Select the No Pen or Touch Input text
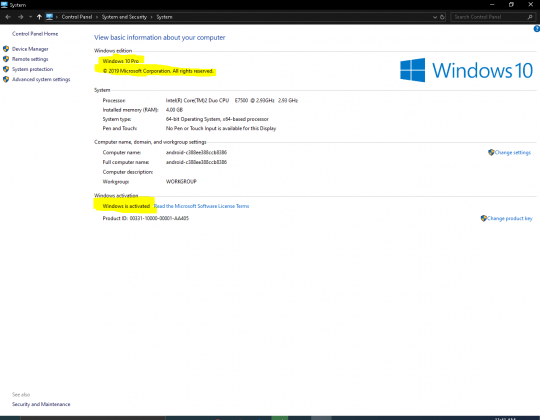The image size is (540, 420). click(221, 128)
